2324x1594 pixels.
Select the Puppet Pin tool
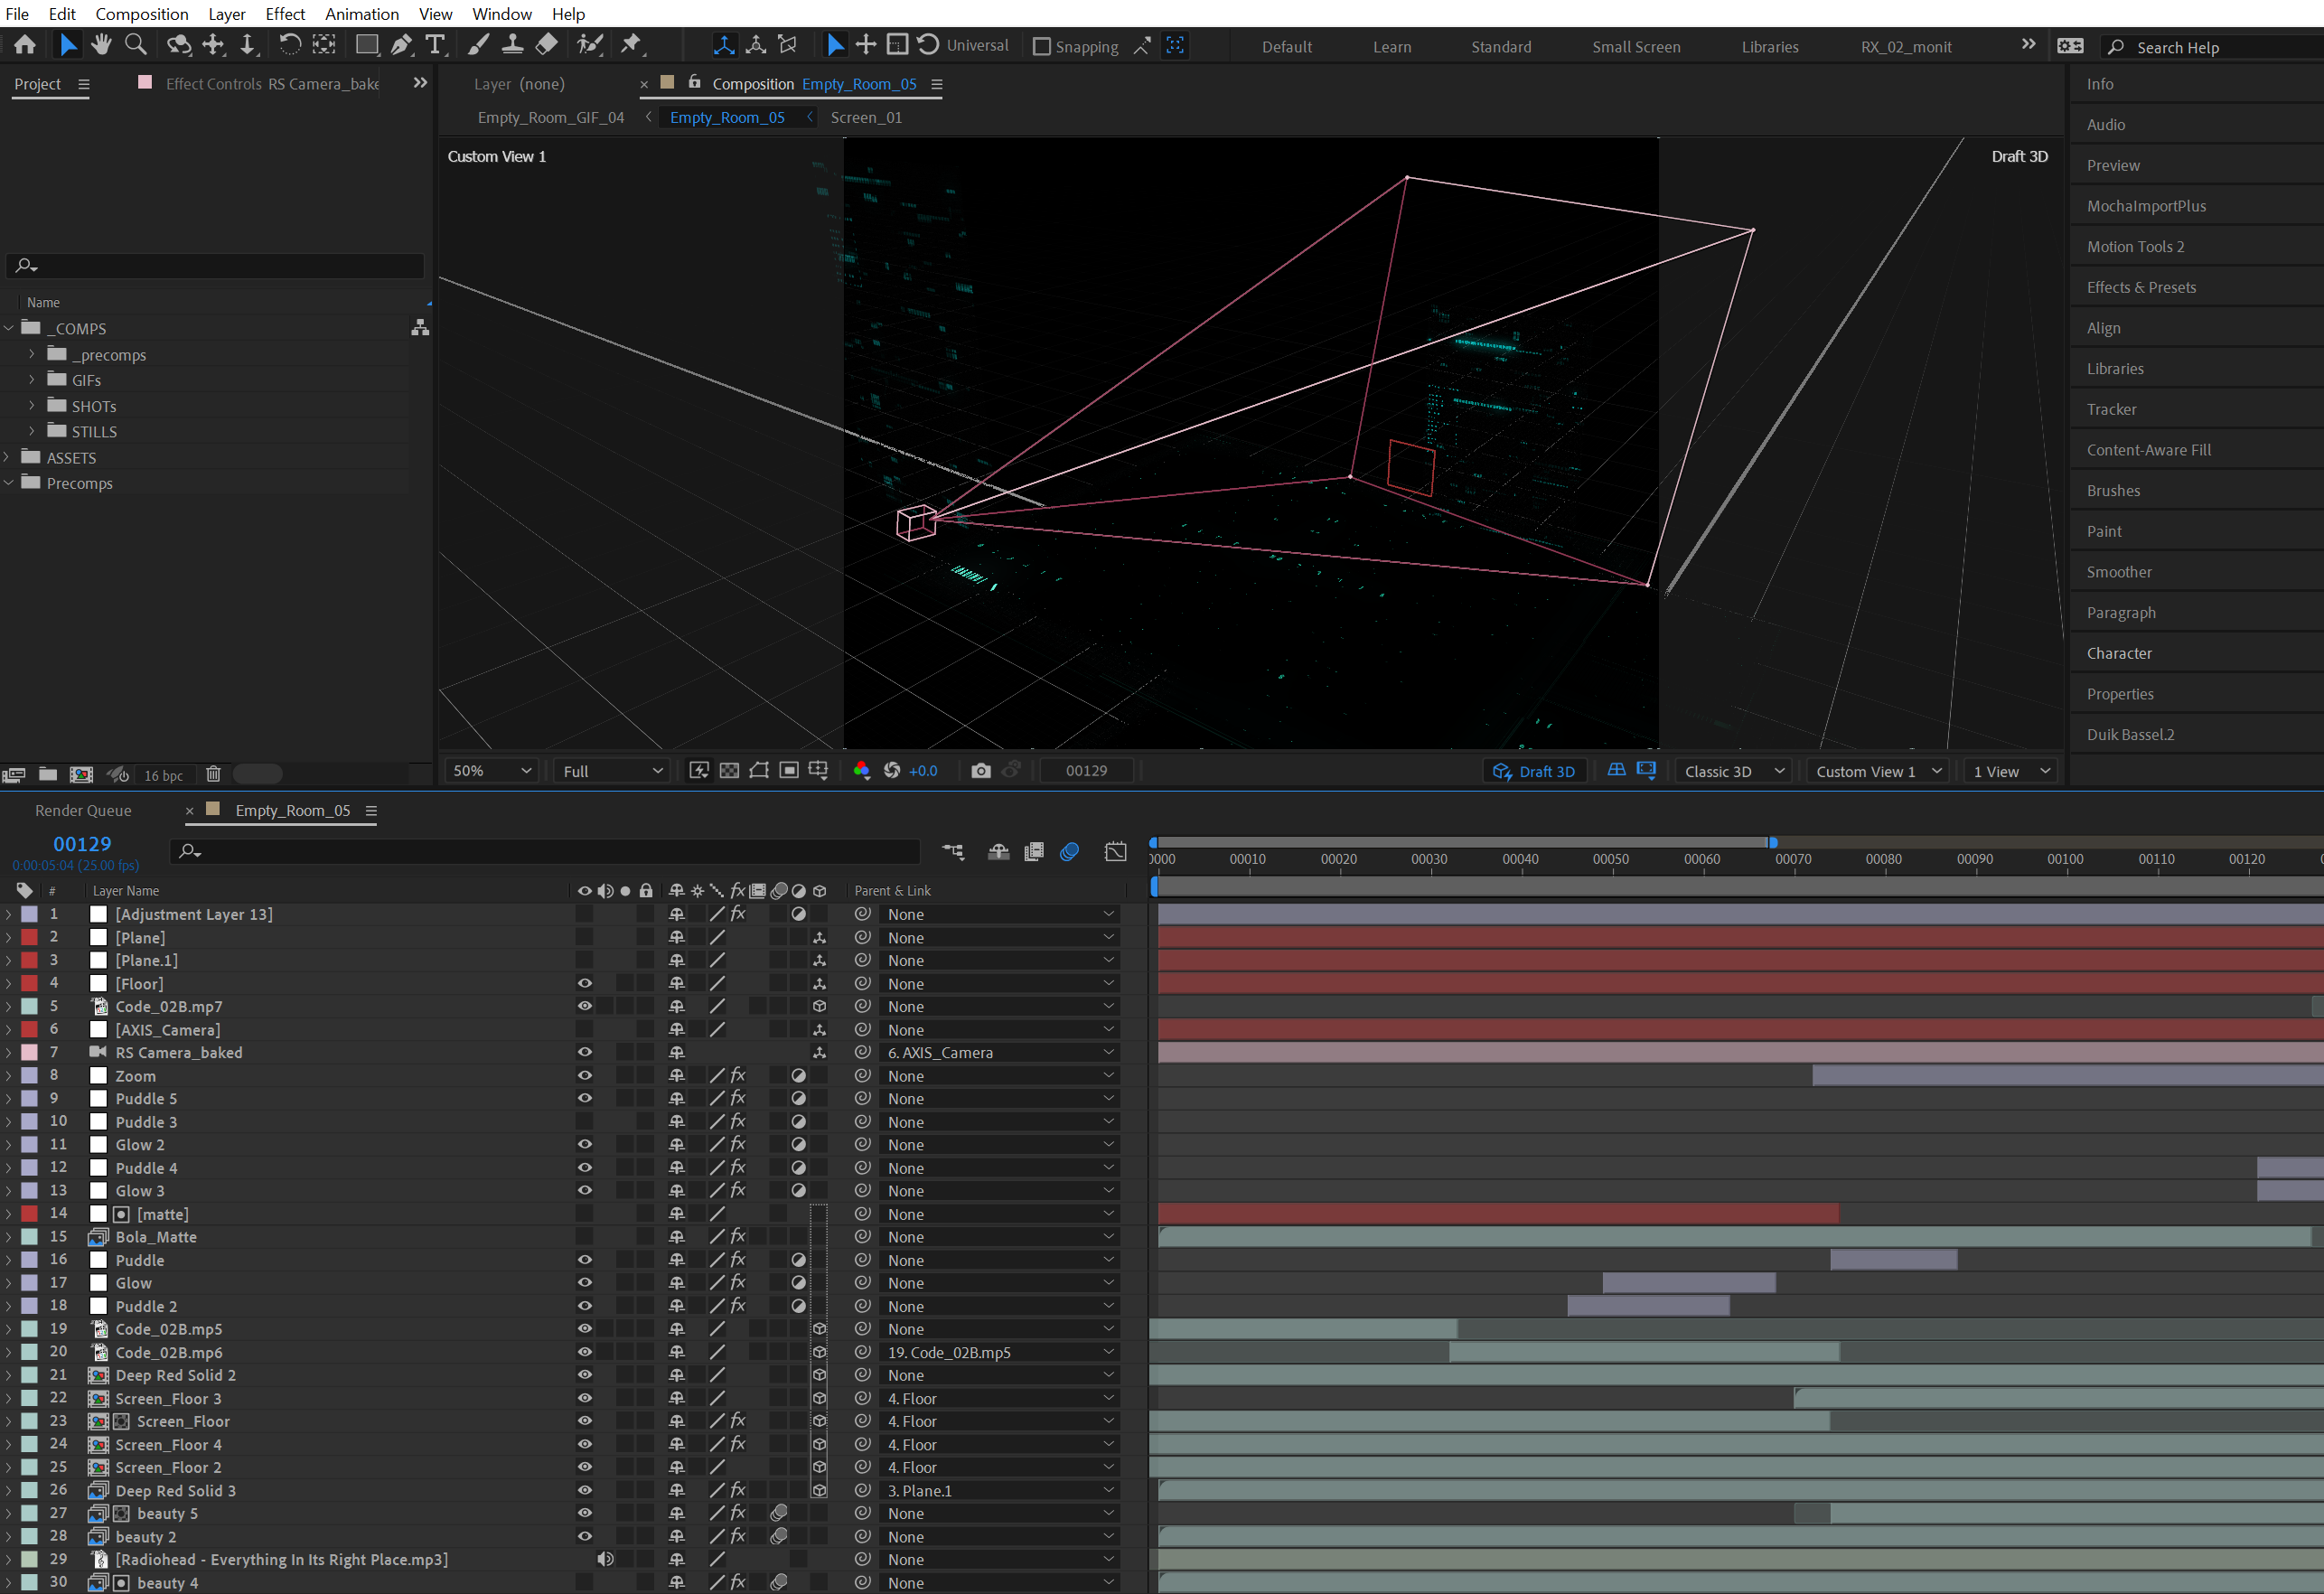click(x=631, y=45)
